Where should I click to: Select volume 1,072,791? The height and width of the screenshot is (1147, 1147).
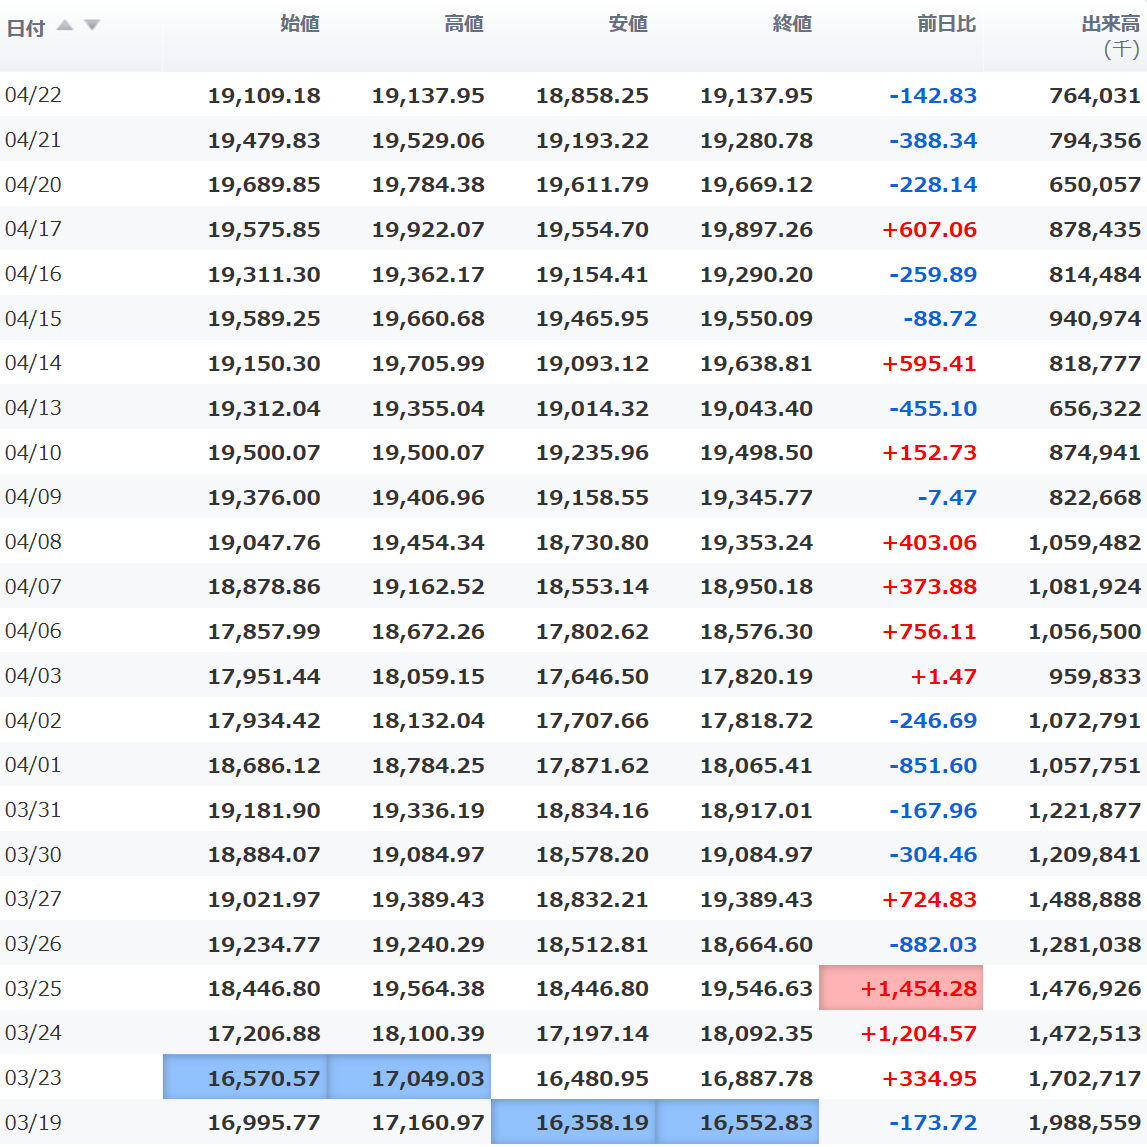pyautogui.click(x=1085, y=721)
